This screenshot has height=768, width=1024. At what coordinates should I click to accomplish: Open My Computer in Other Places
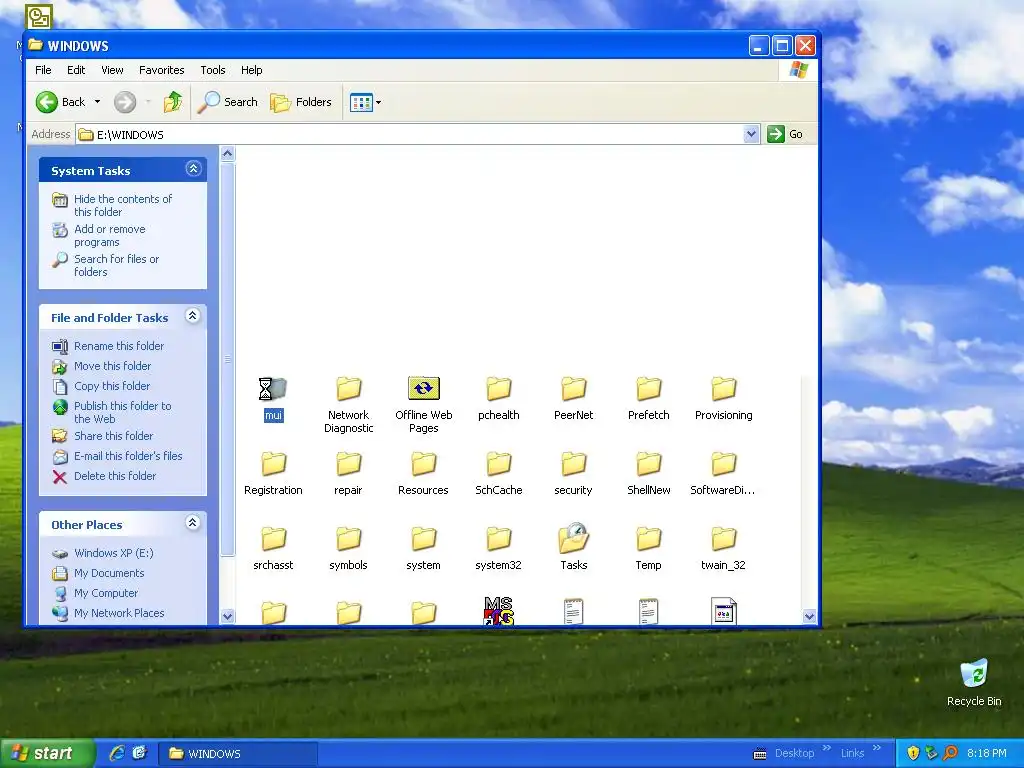pyautogui.click(x=106, y=593)
